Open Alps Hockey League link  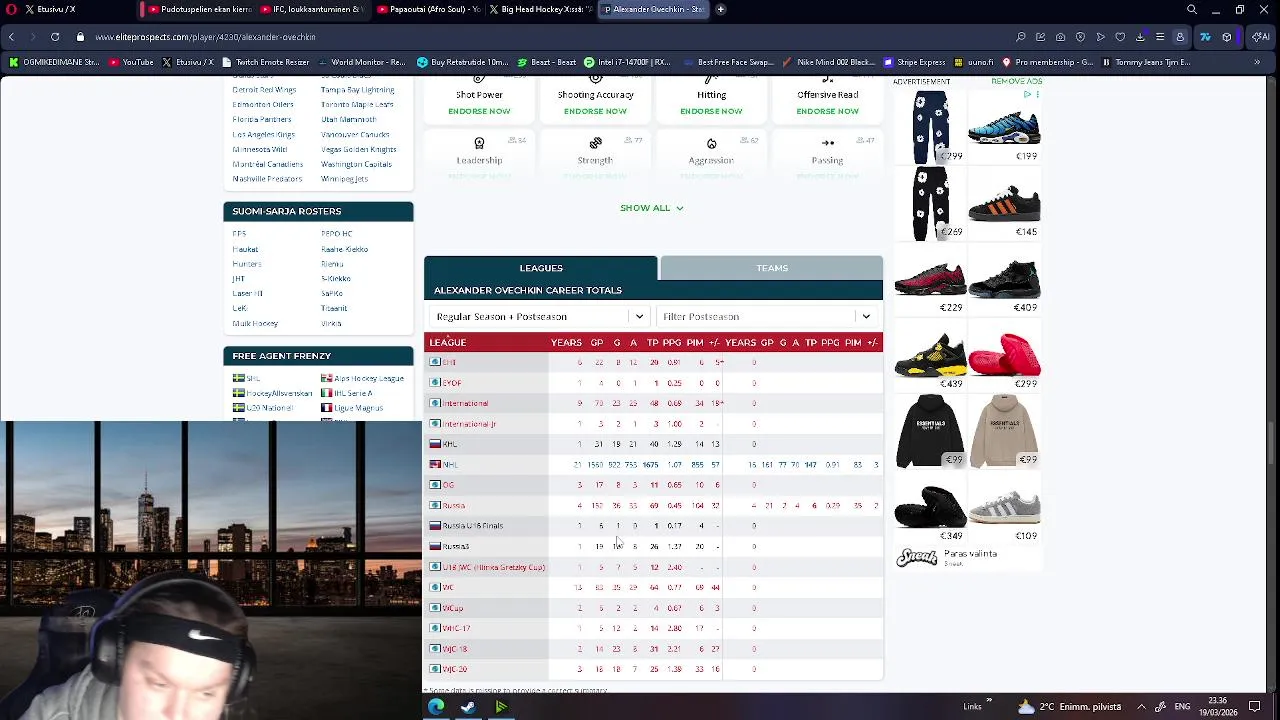(368, 378)
